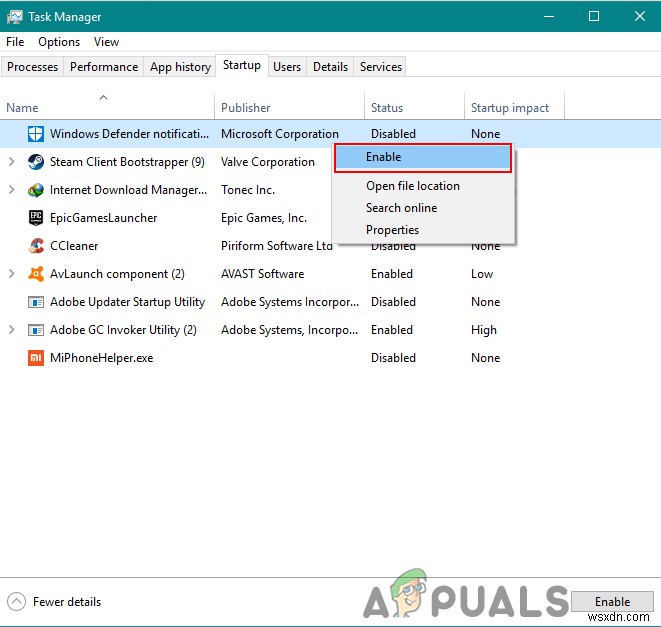Choose Enable in the context menu

tap(423, 158)
